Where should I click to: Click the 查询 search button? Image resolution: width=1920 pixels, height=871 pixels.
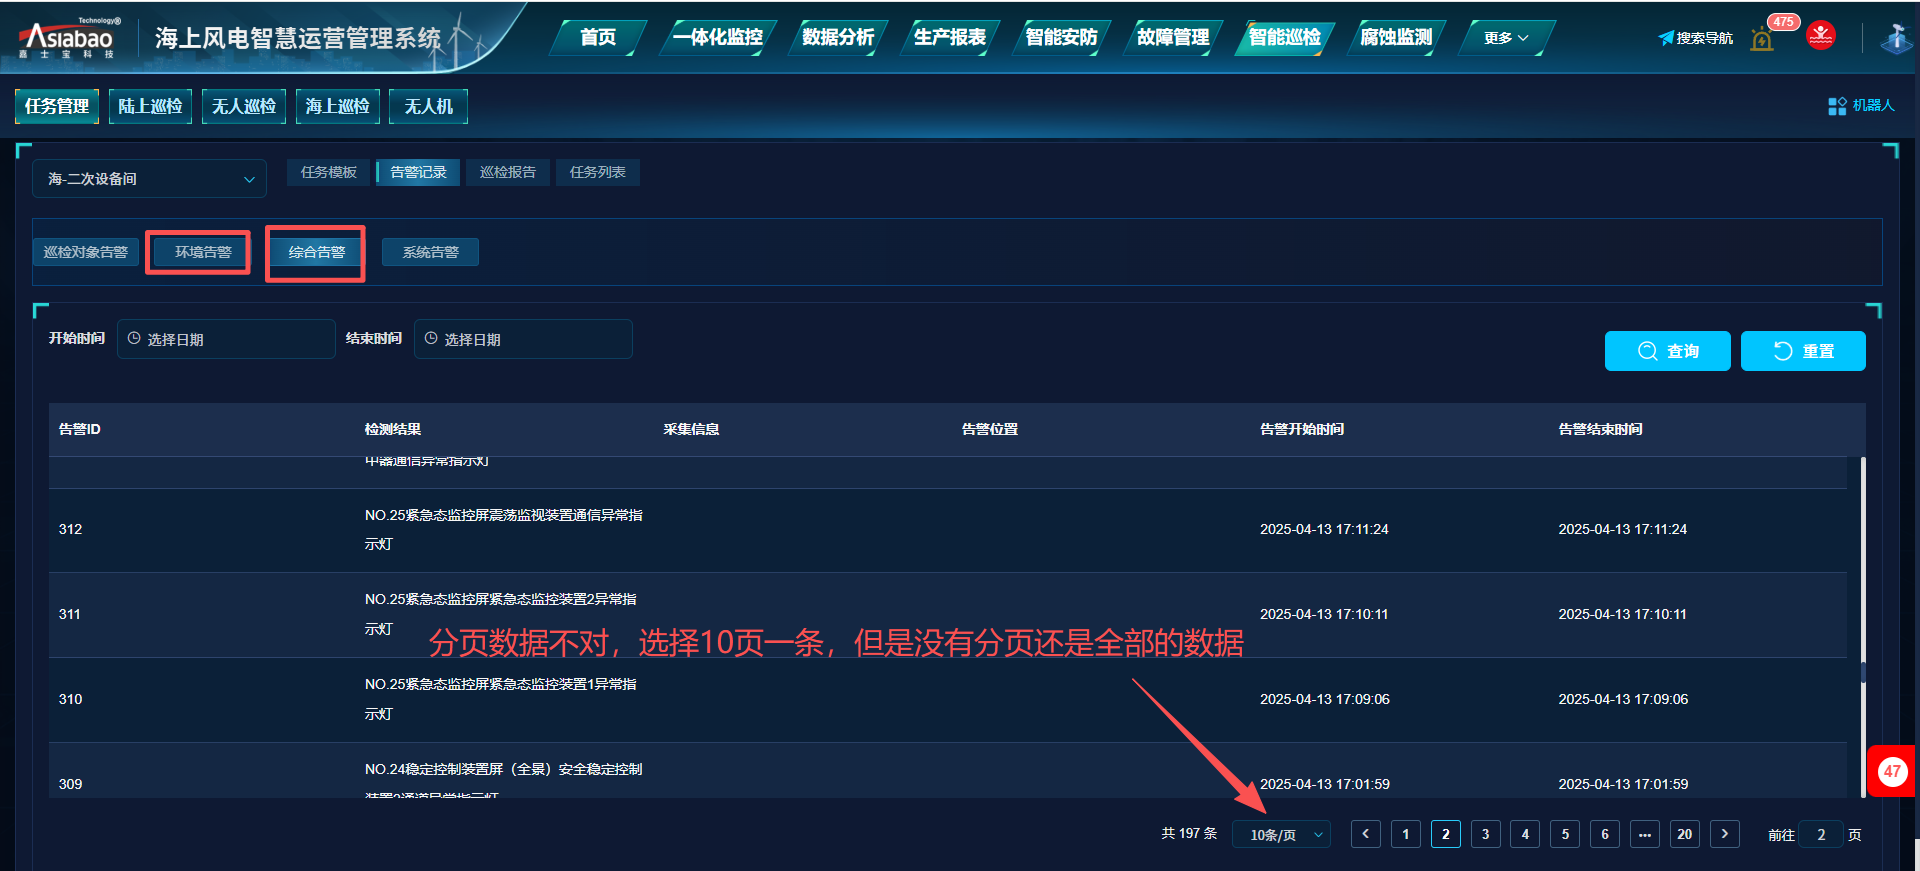point(1667,351)
